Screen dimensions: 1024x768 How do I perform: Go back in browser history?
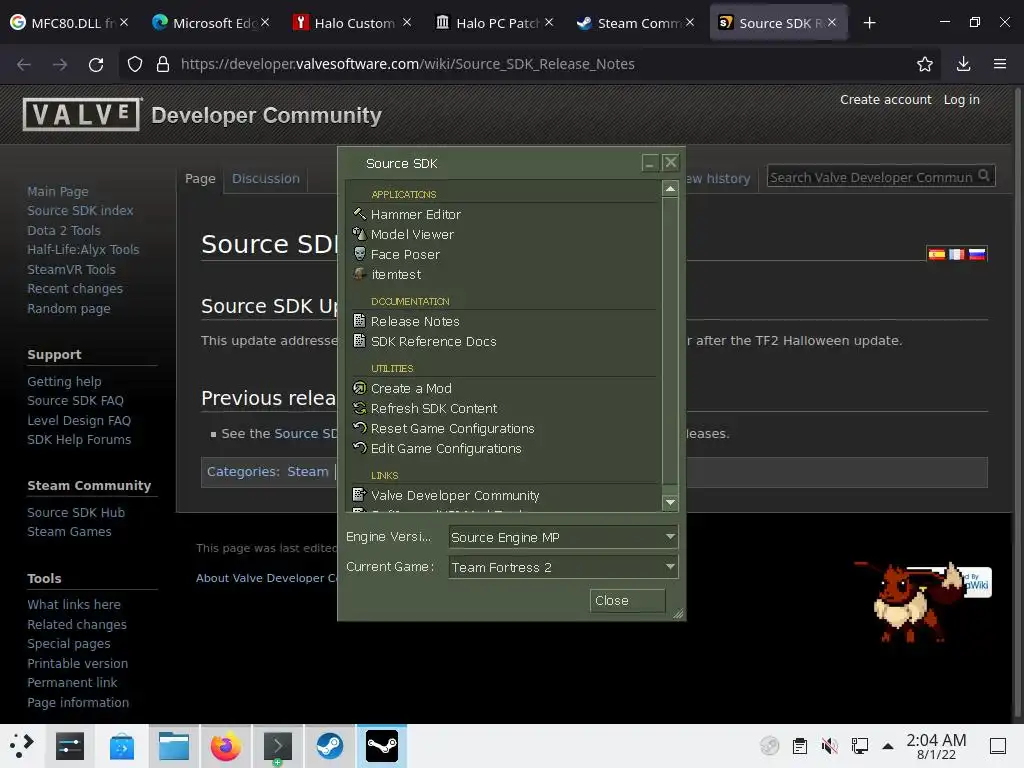24,64
